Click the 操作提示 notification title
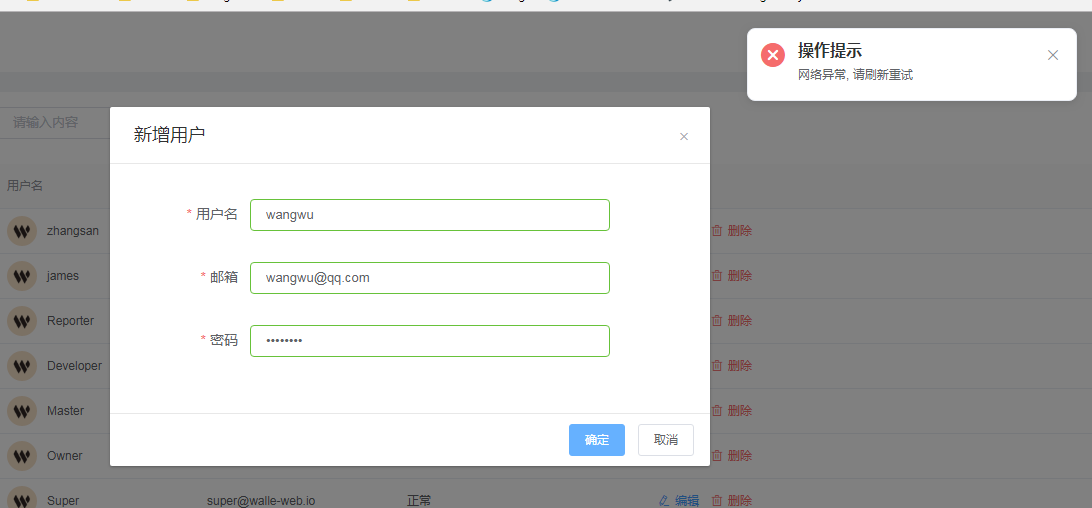Screen dimensions: 1092x508 pyautogui.click(x=830, y=50)
